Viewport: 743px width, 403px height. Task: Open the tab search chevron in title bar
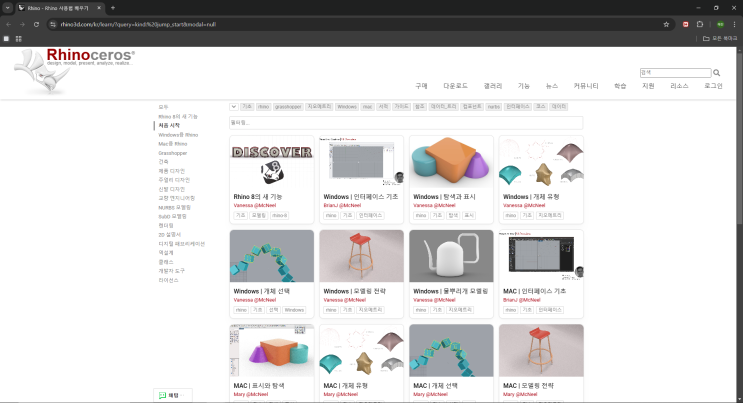coord(8,8)
